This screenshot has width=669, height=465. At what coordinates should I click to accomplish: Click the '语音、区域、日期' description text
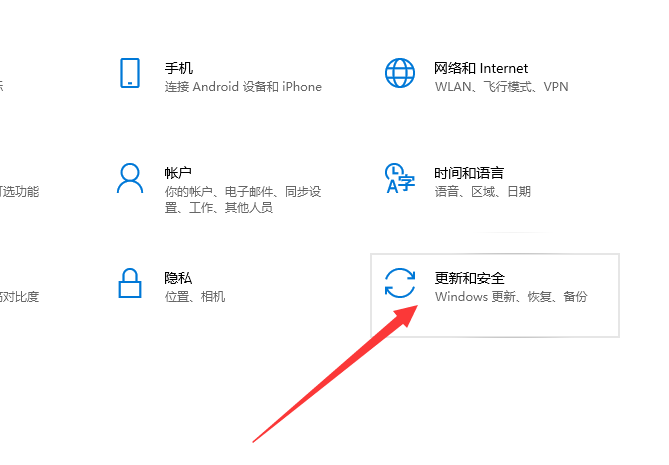tap(483, 192)
